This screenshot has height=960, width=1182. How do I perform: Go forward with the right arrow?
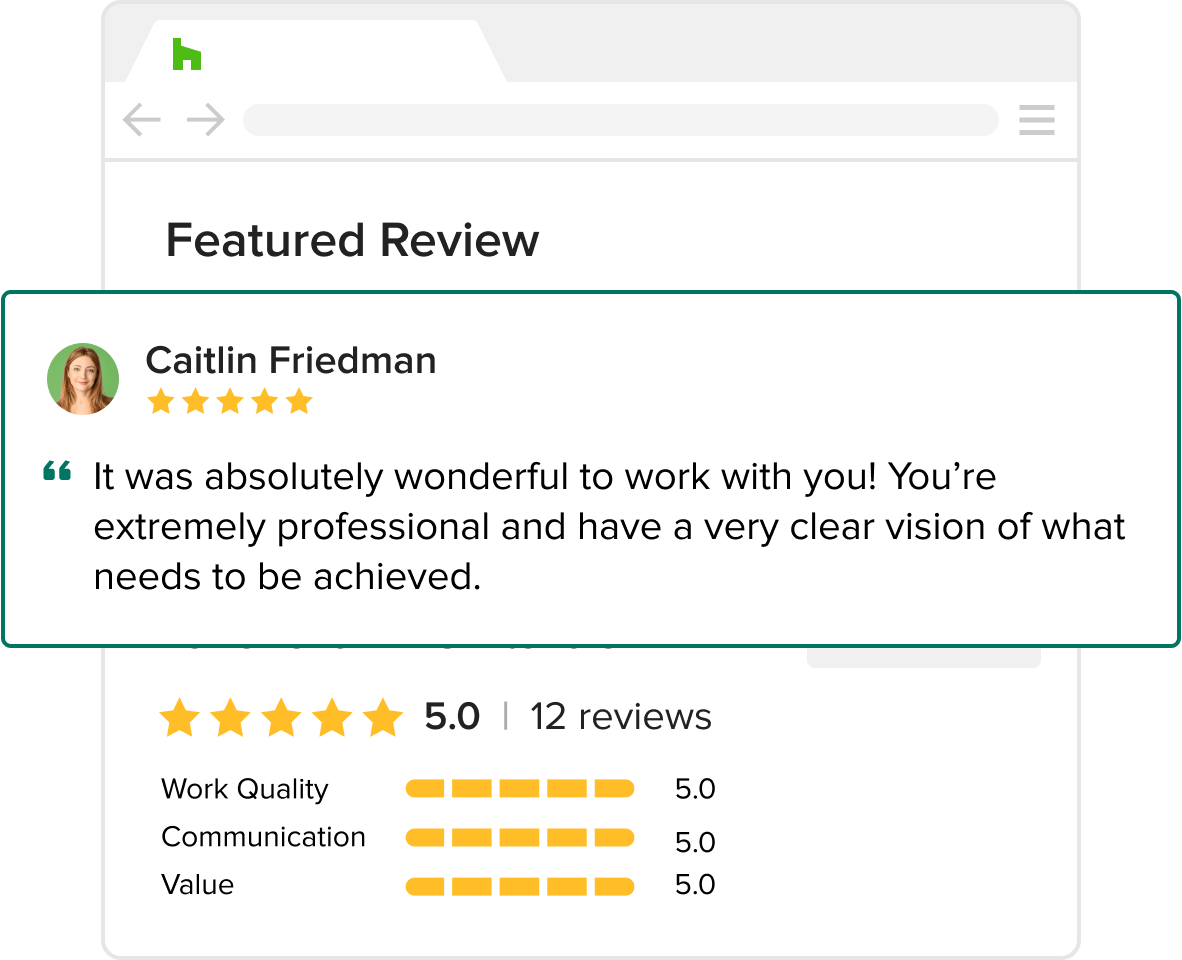(206, 120)
